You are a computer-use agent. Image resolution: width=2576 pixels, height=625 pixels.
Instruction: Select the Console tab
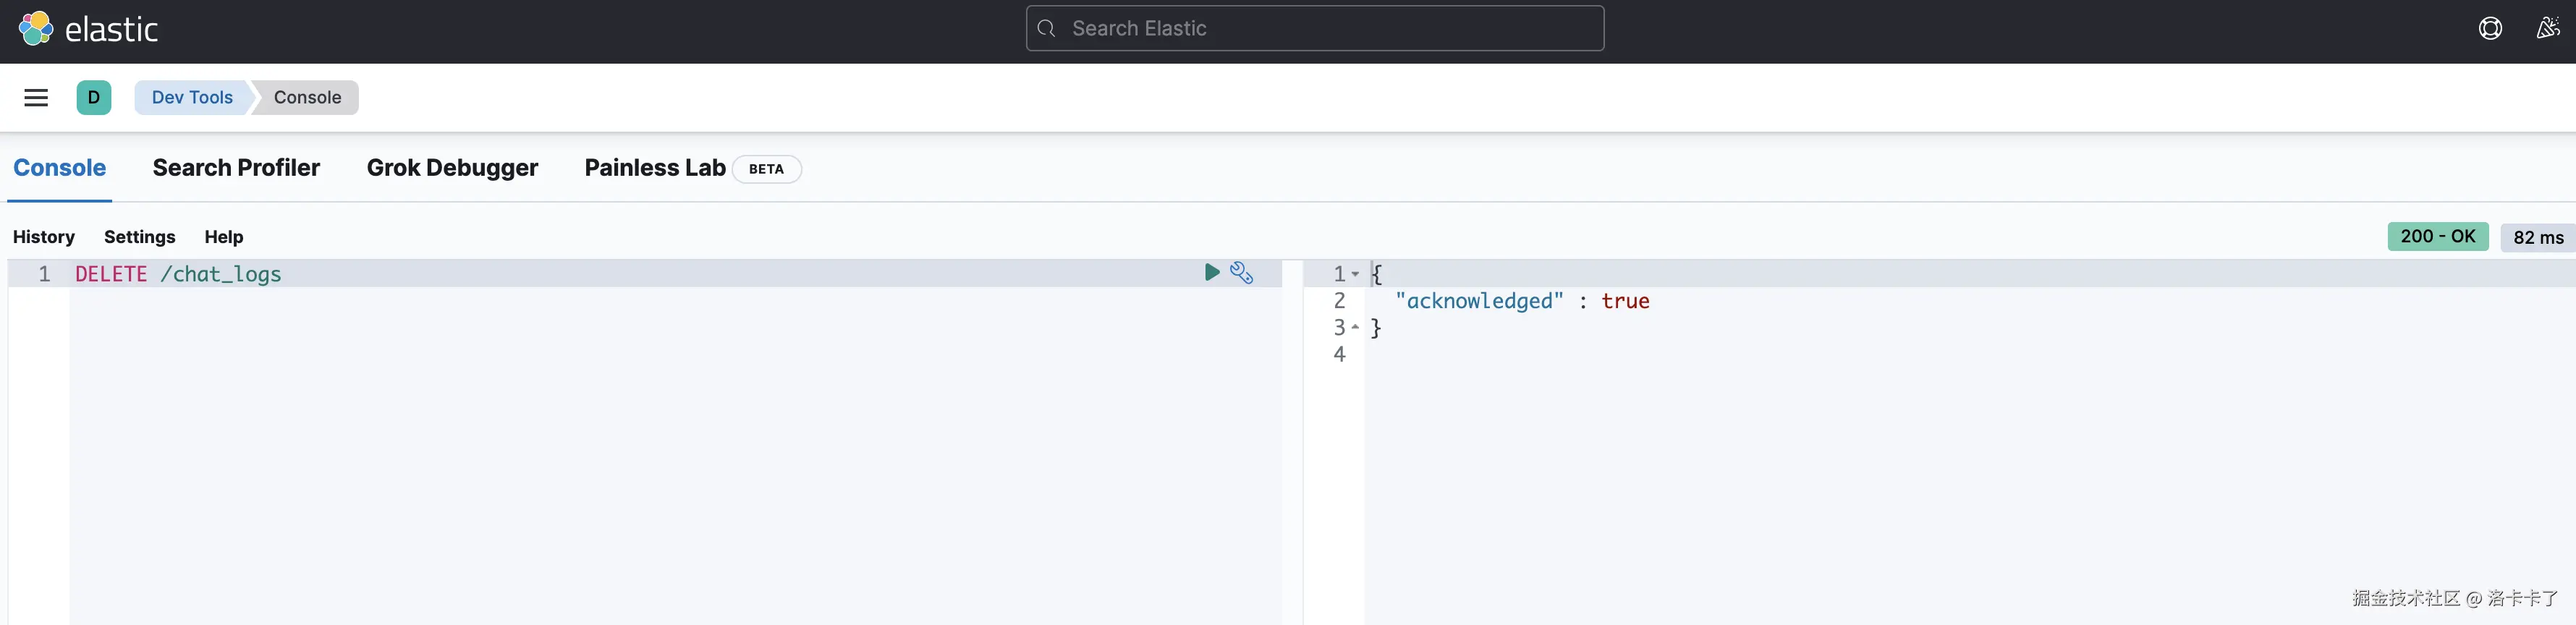coord(60,168)
